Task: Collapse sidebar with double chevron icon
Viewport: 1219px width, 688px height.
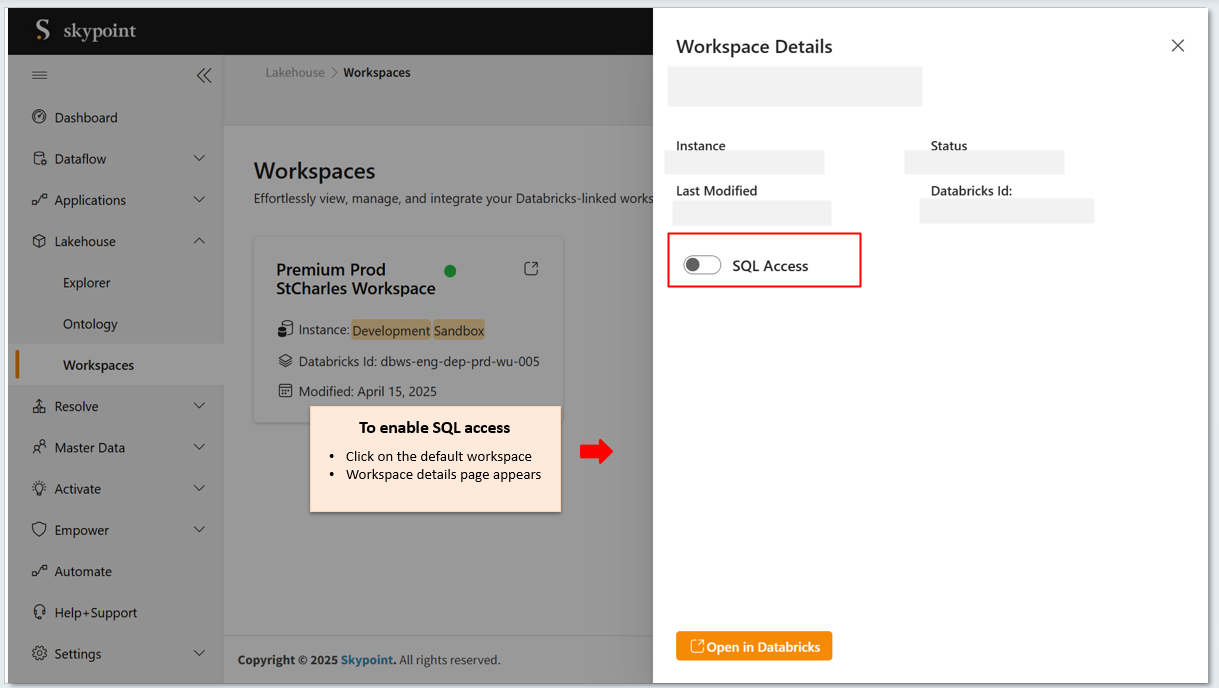Action: coord(204,75)
